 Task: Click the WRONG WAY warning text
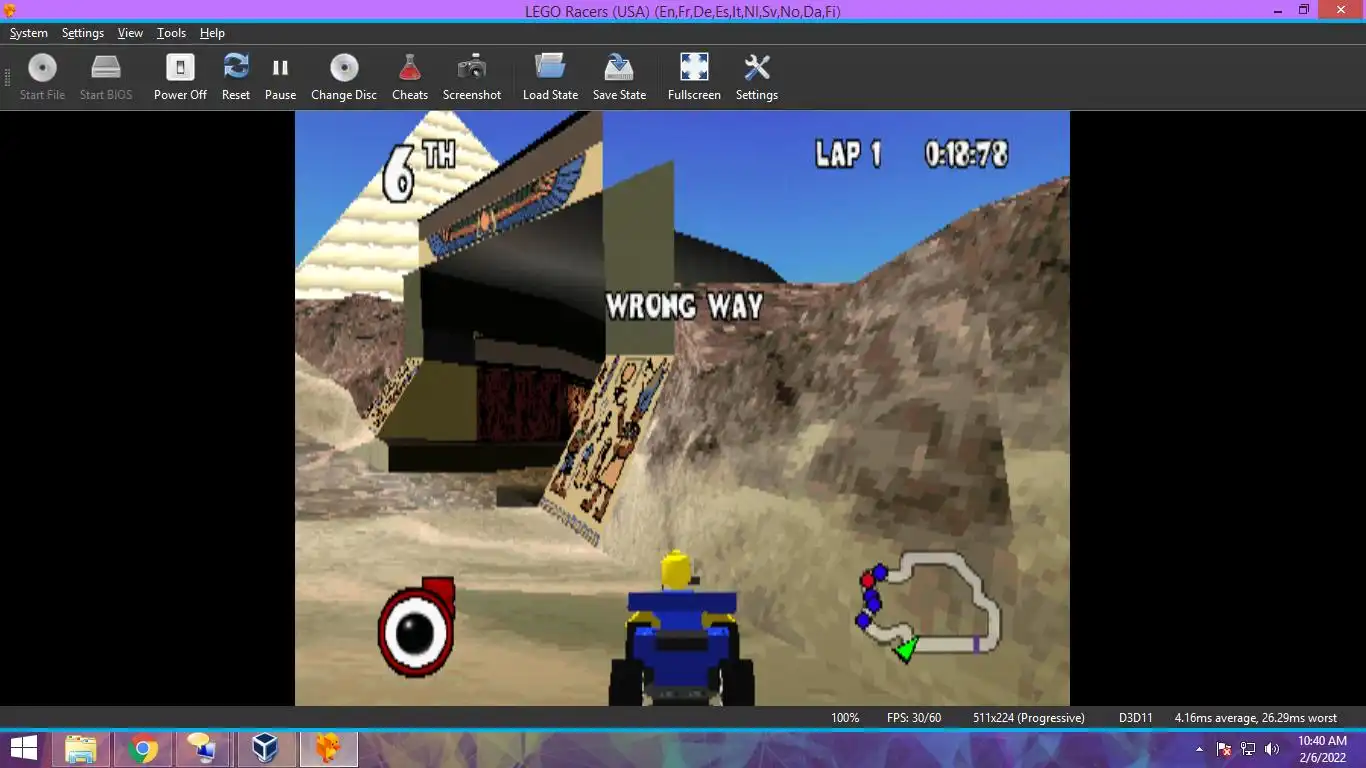[x=685, y=305]
